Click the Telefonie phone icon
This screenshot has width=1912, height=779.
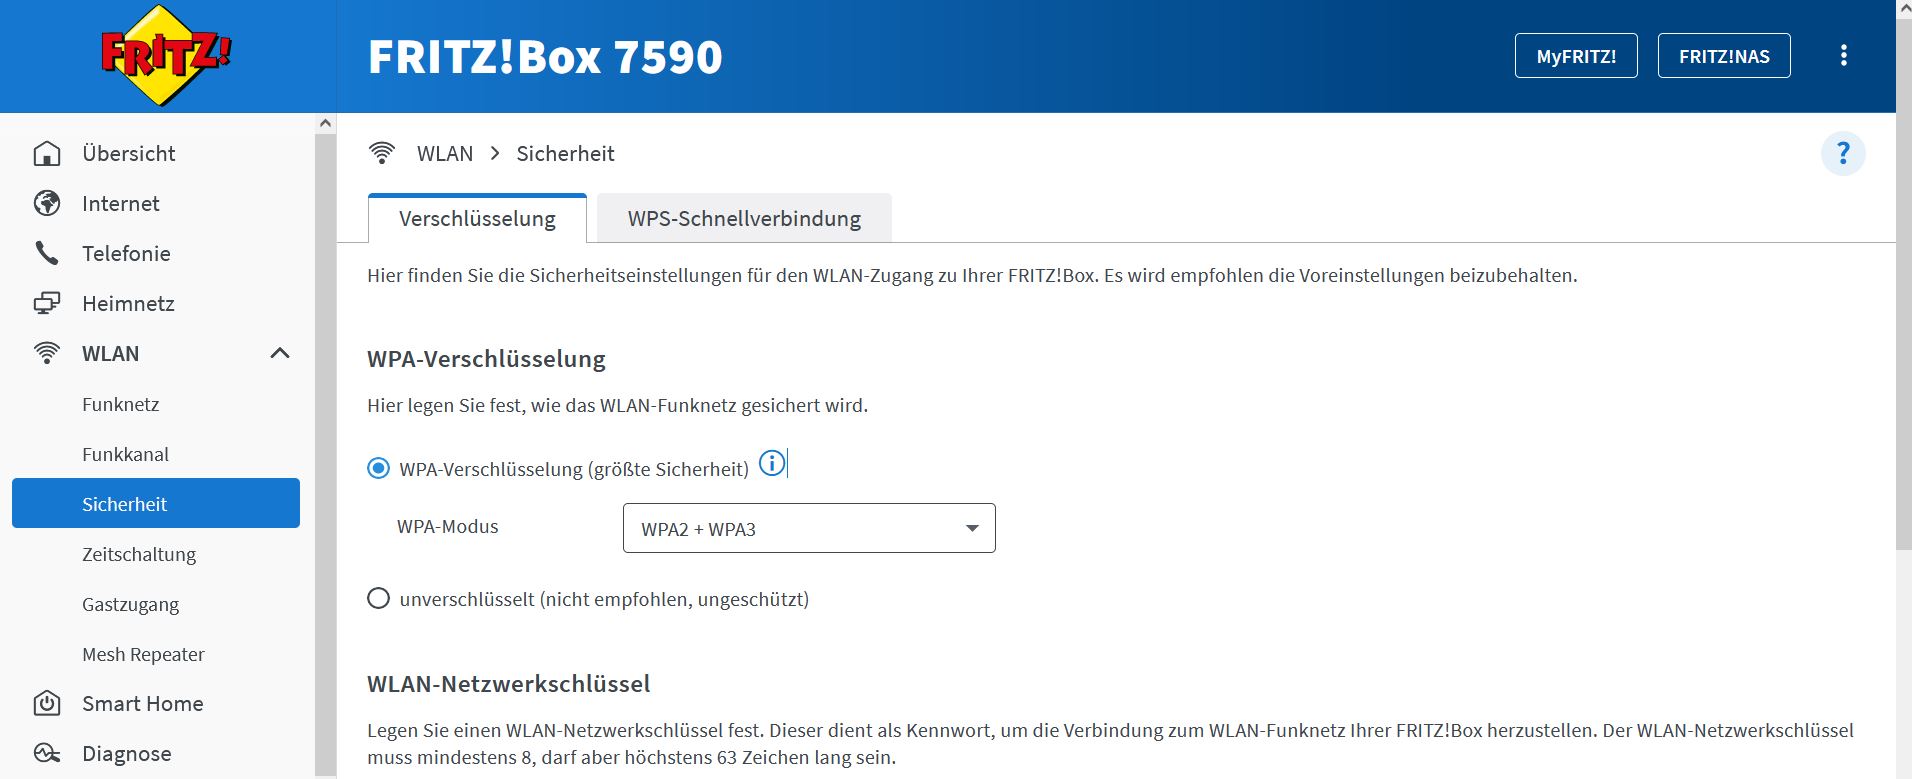coord(47,253)
